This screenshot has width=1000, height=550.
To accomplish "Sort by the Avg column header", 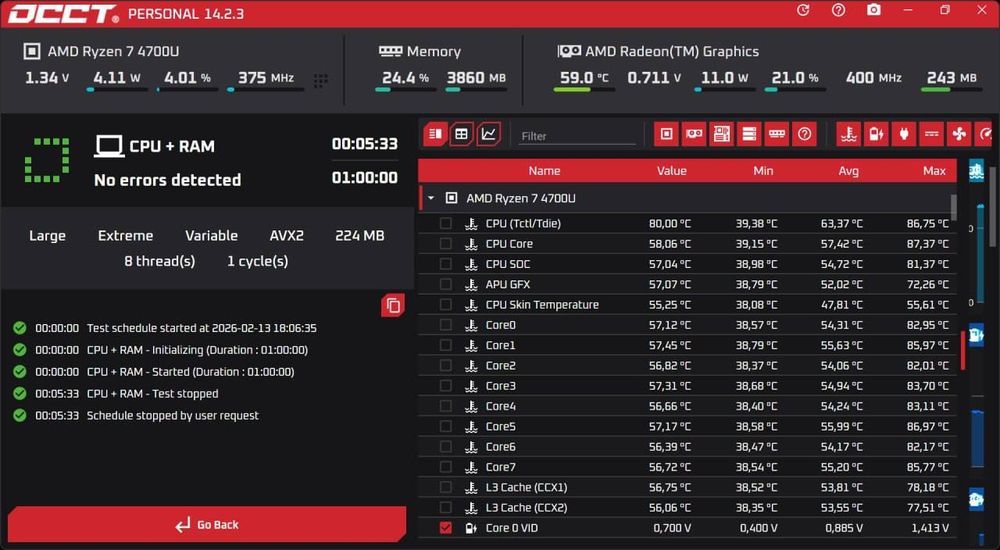I will tap(848, 171).
